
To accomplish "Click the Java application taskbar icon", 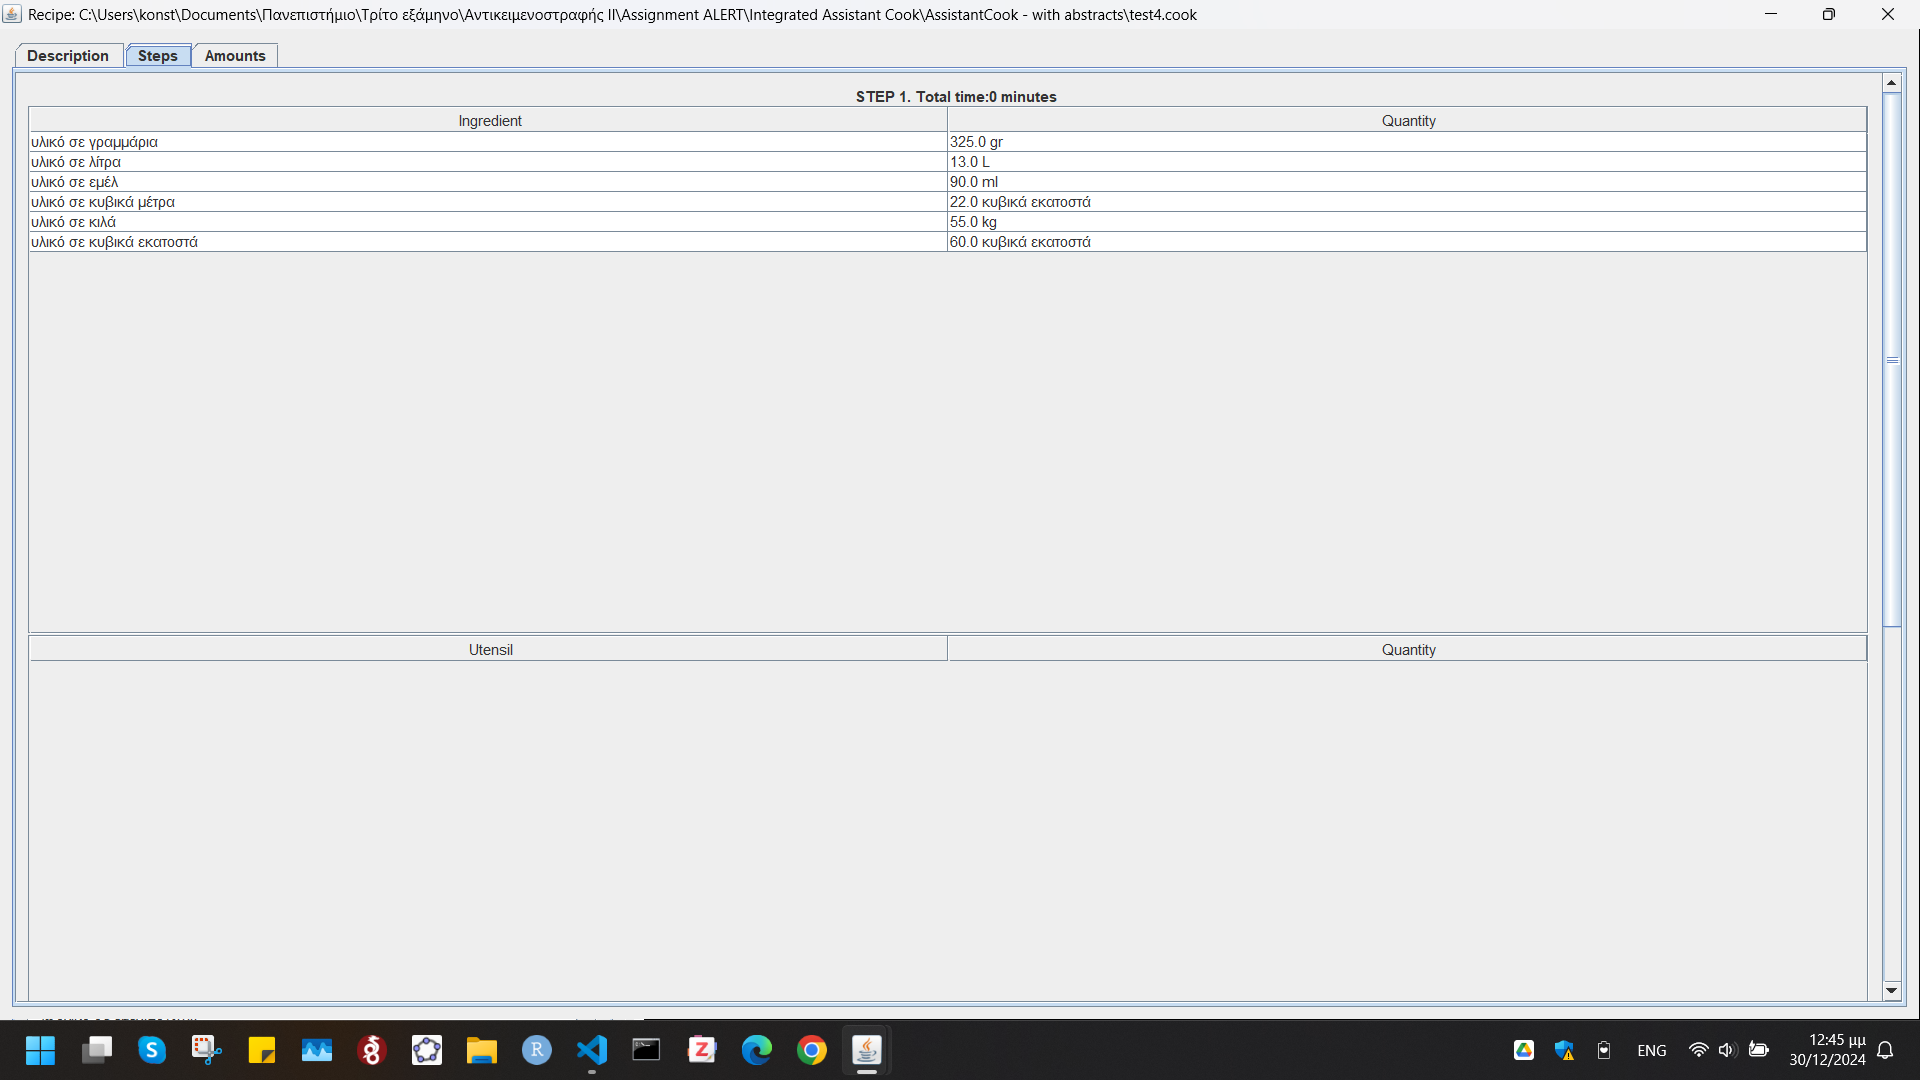I will pyautogui.click(x=867, y=1050).
